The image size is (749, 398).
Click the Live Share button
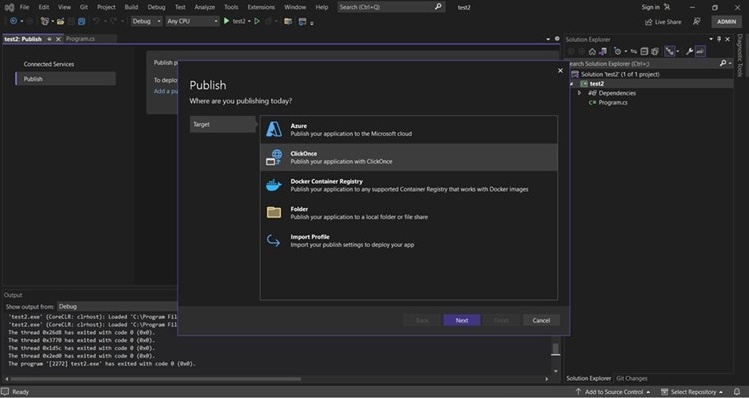click(663, 22)
